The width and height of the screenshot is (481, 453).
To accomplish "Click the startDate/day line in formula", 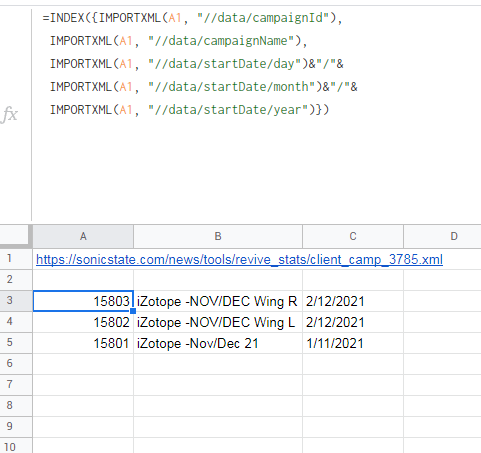I will click(196, 64).
